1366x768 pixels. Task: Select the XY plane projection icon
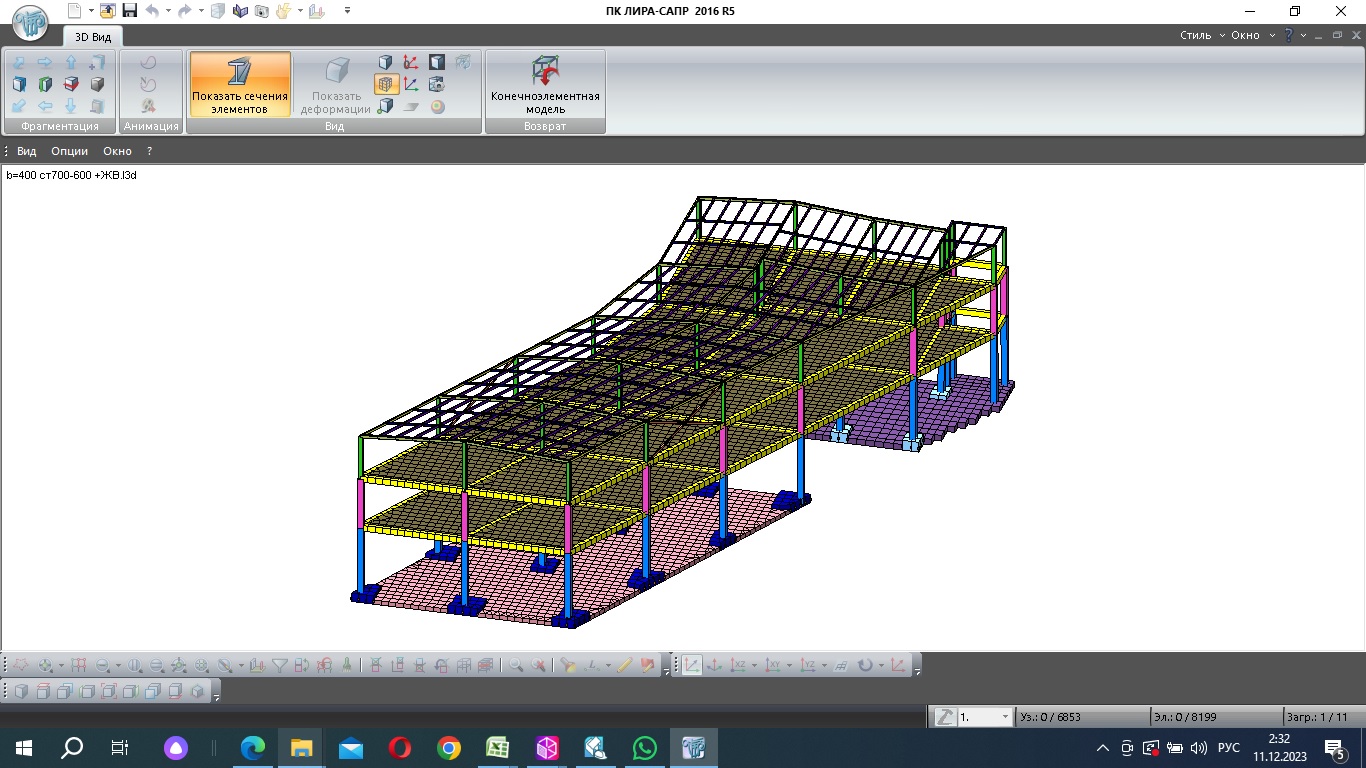click(x=773, y=665)
